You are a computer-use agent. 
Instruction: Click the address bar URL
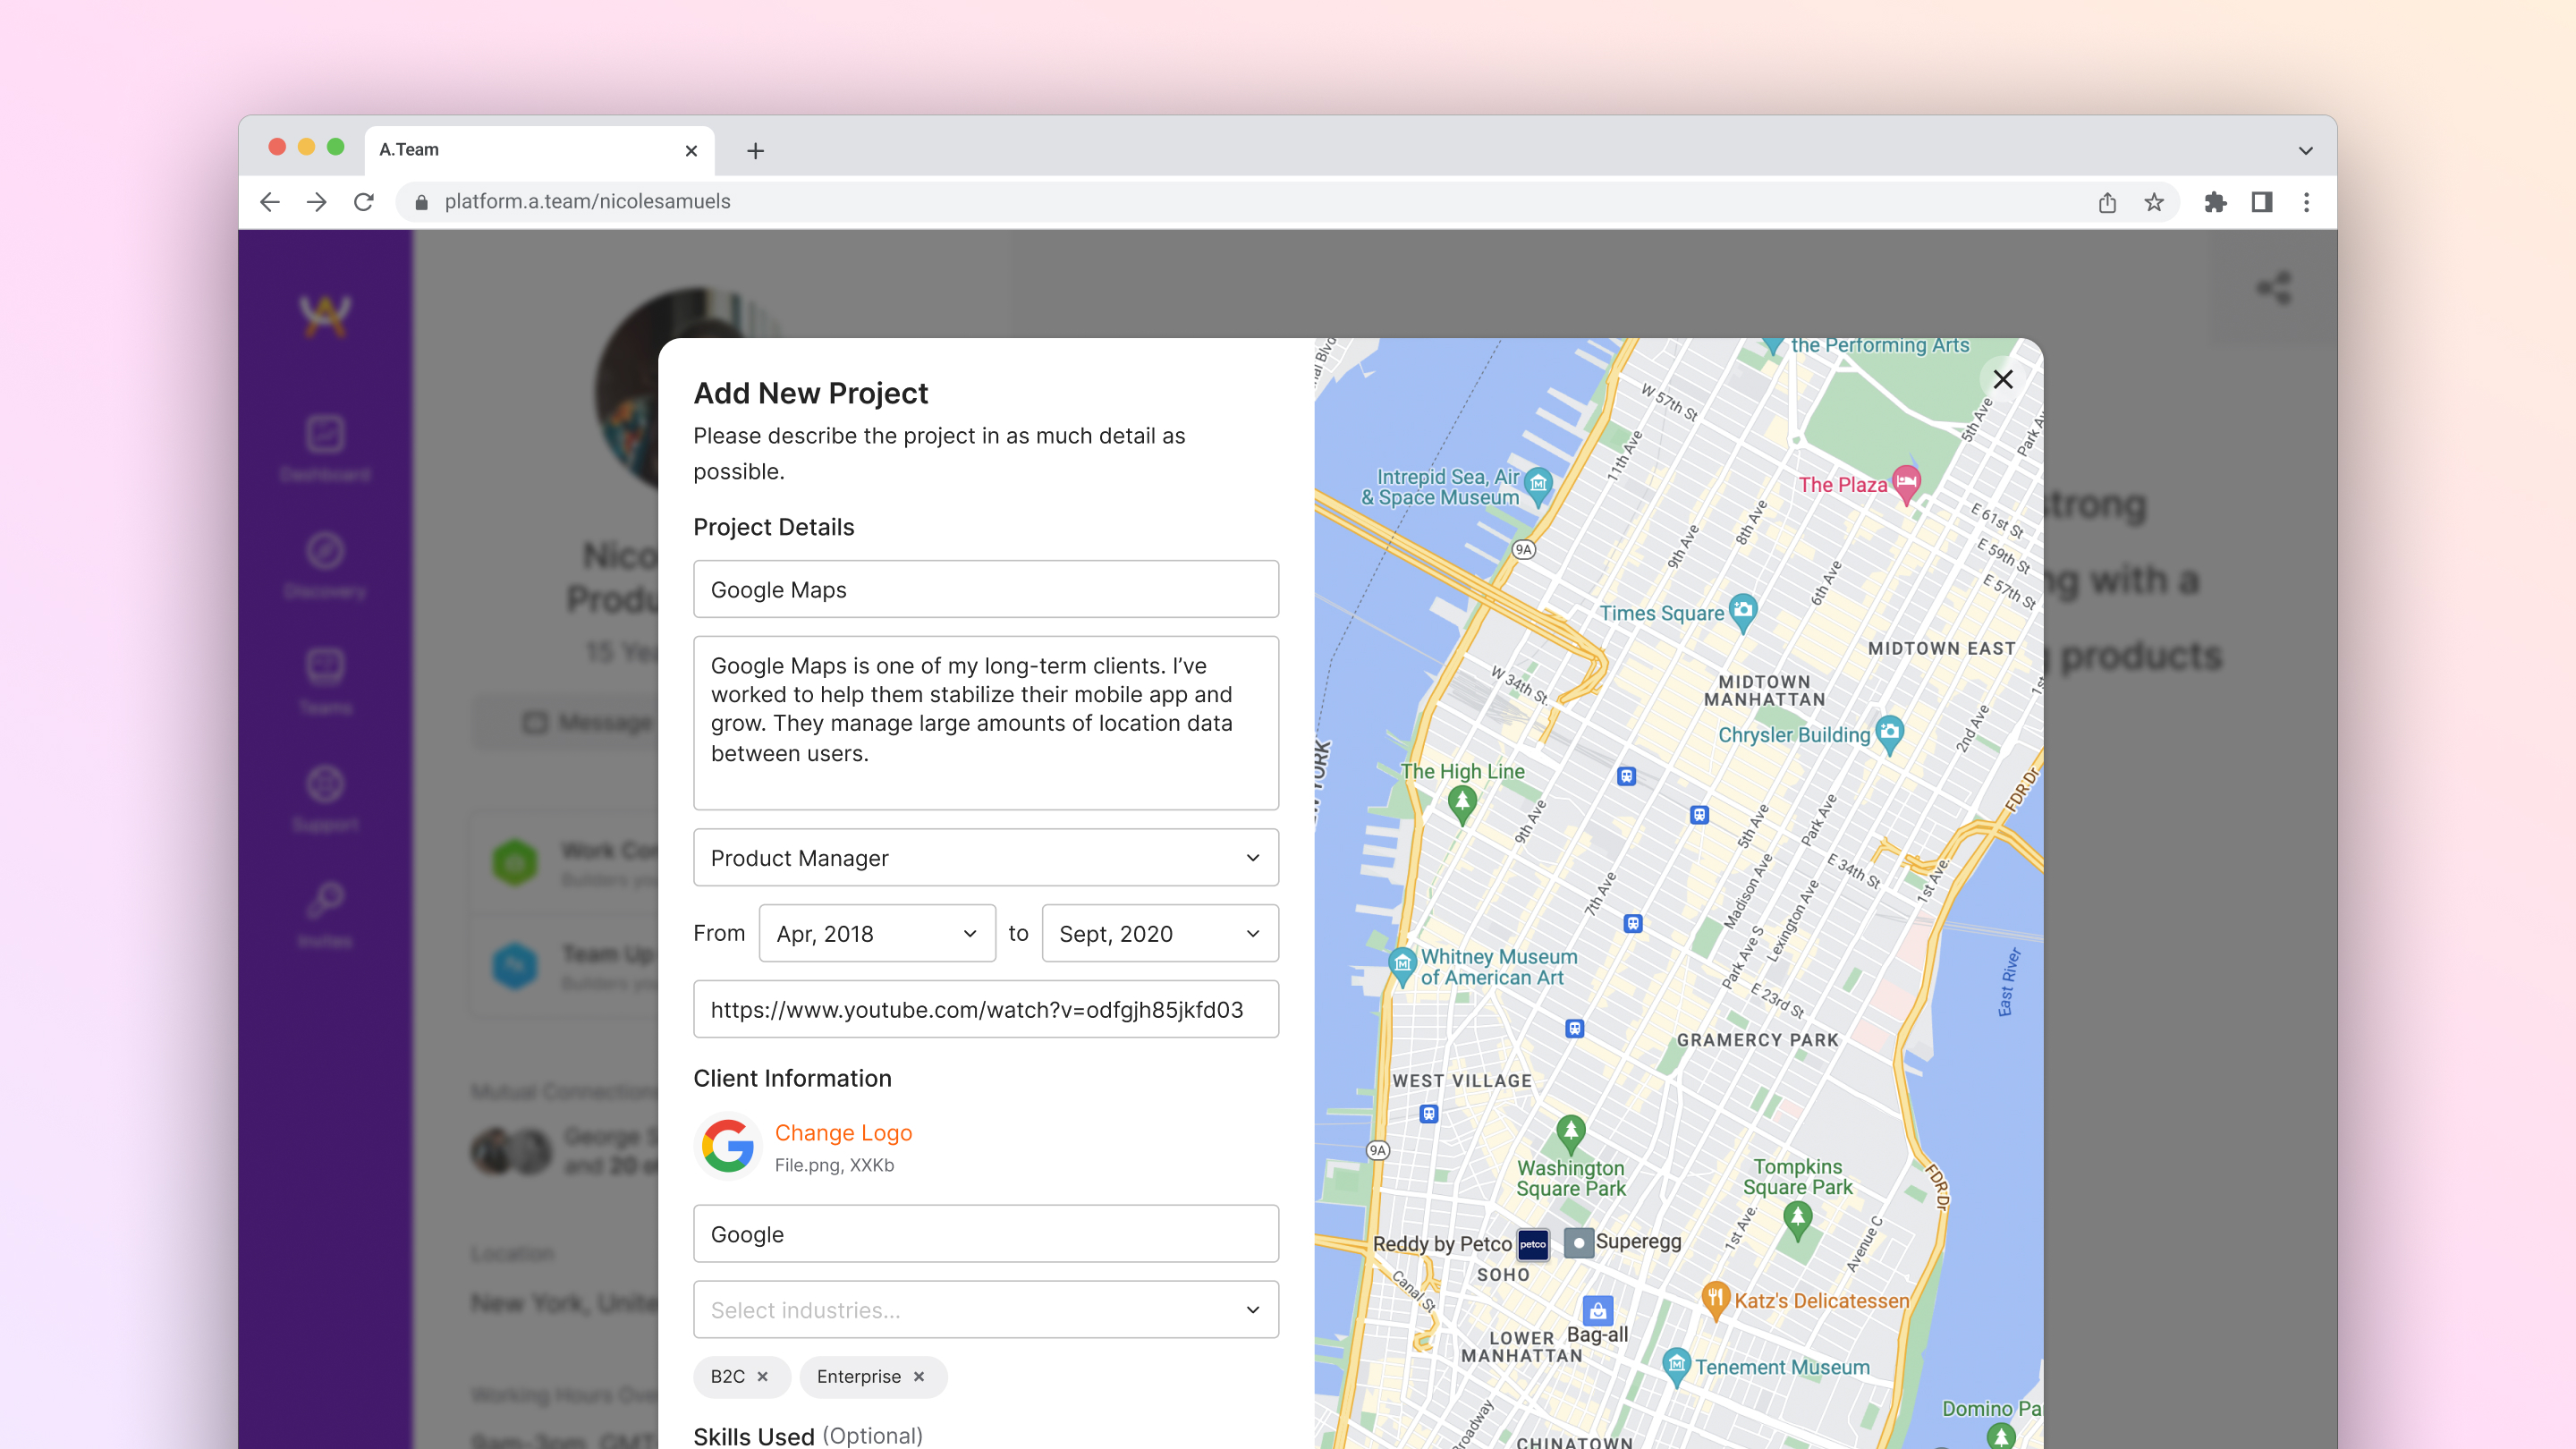[x=587, y=202]
